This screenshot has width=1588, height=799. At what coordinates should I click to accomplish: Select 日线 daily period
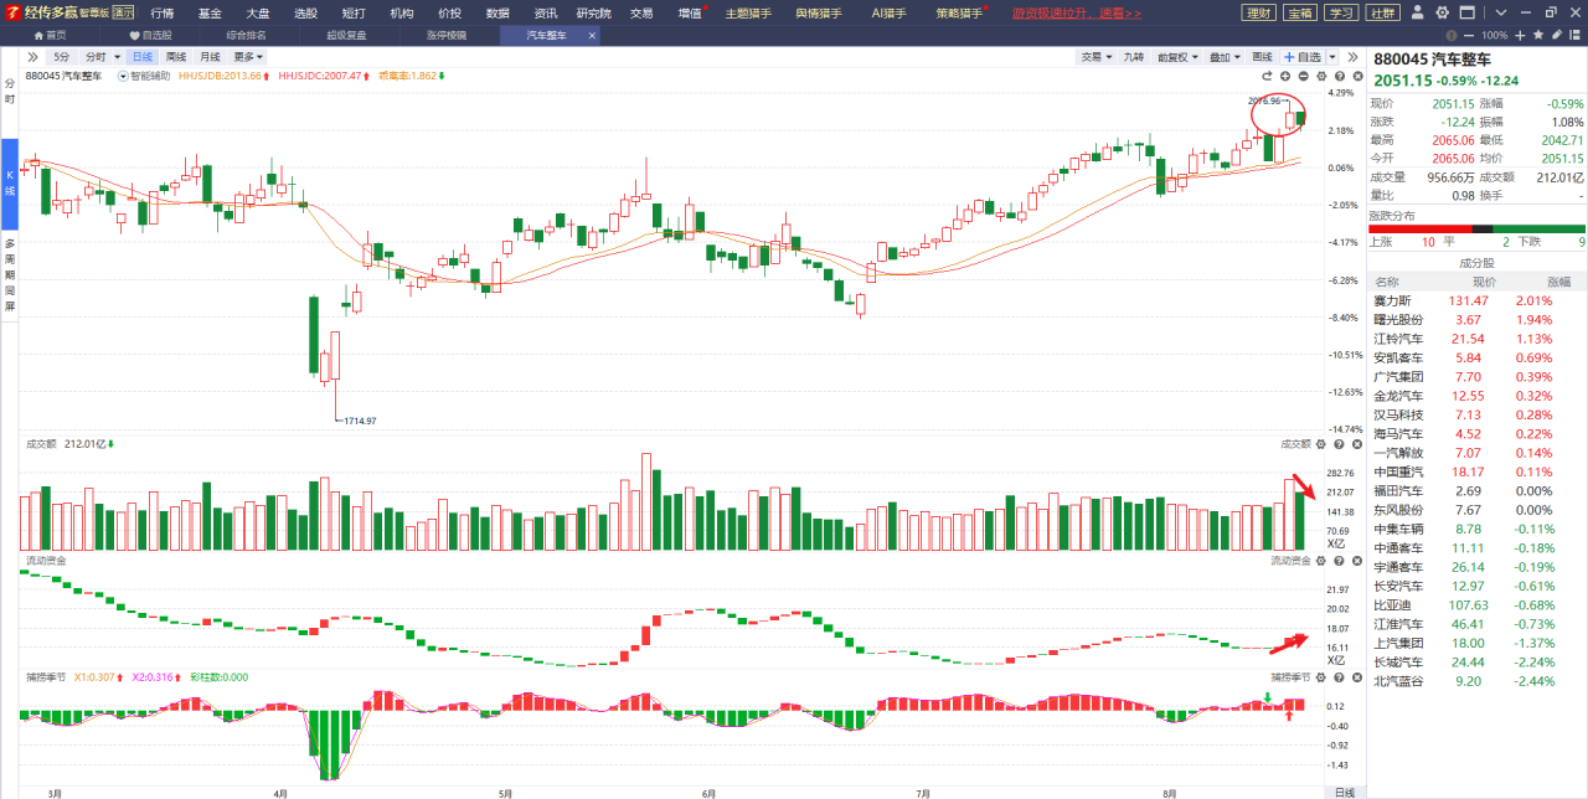[x=143, y=57]
